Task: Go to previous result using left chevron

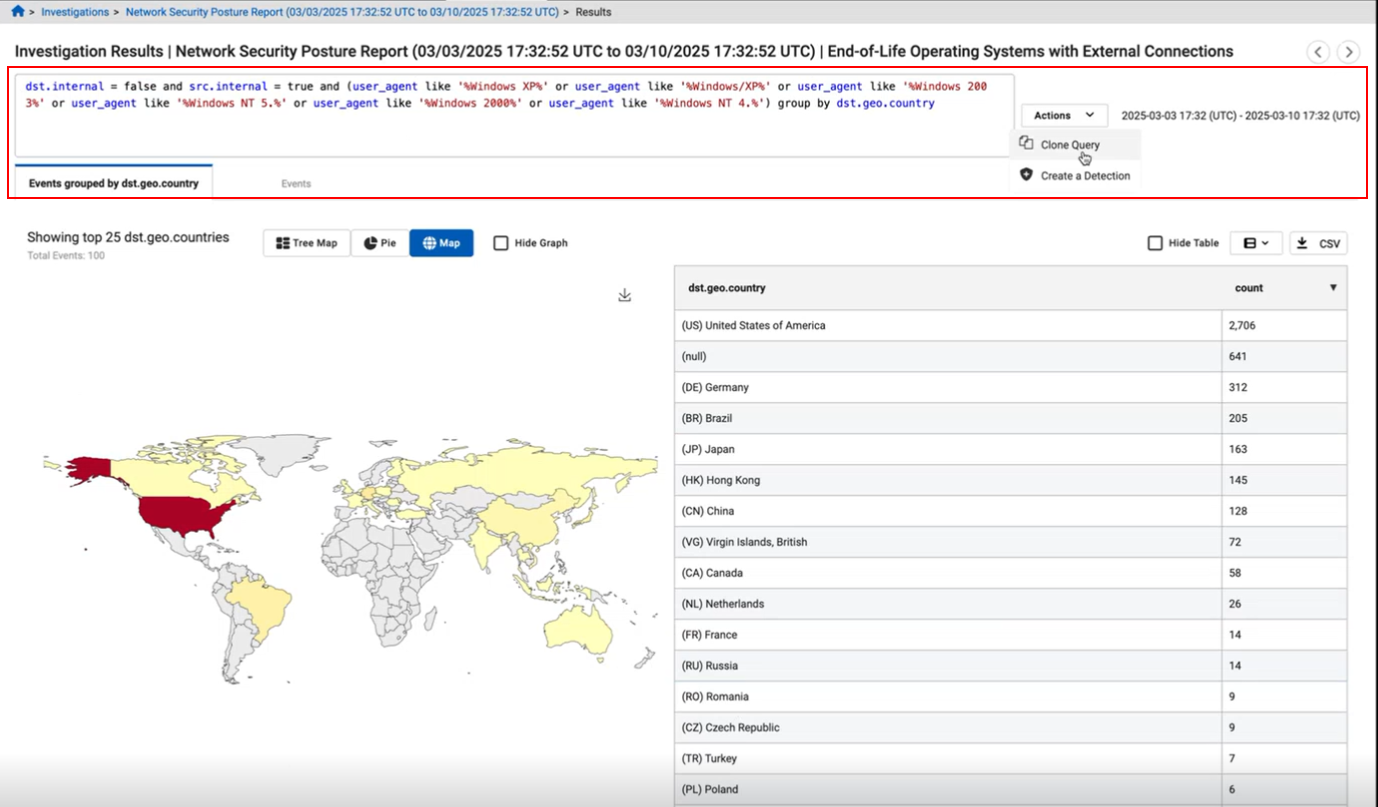Action: point(1318,52)
